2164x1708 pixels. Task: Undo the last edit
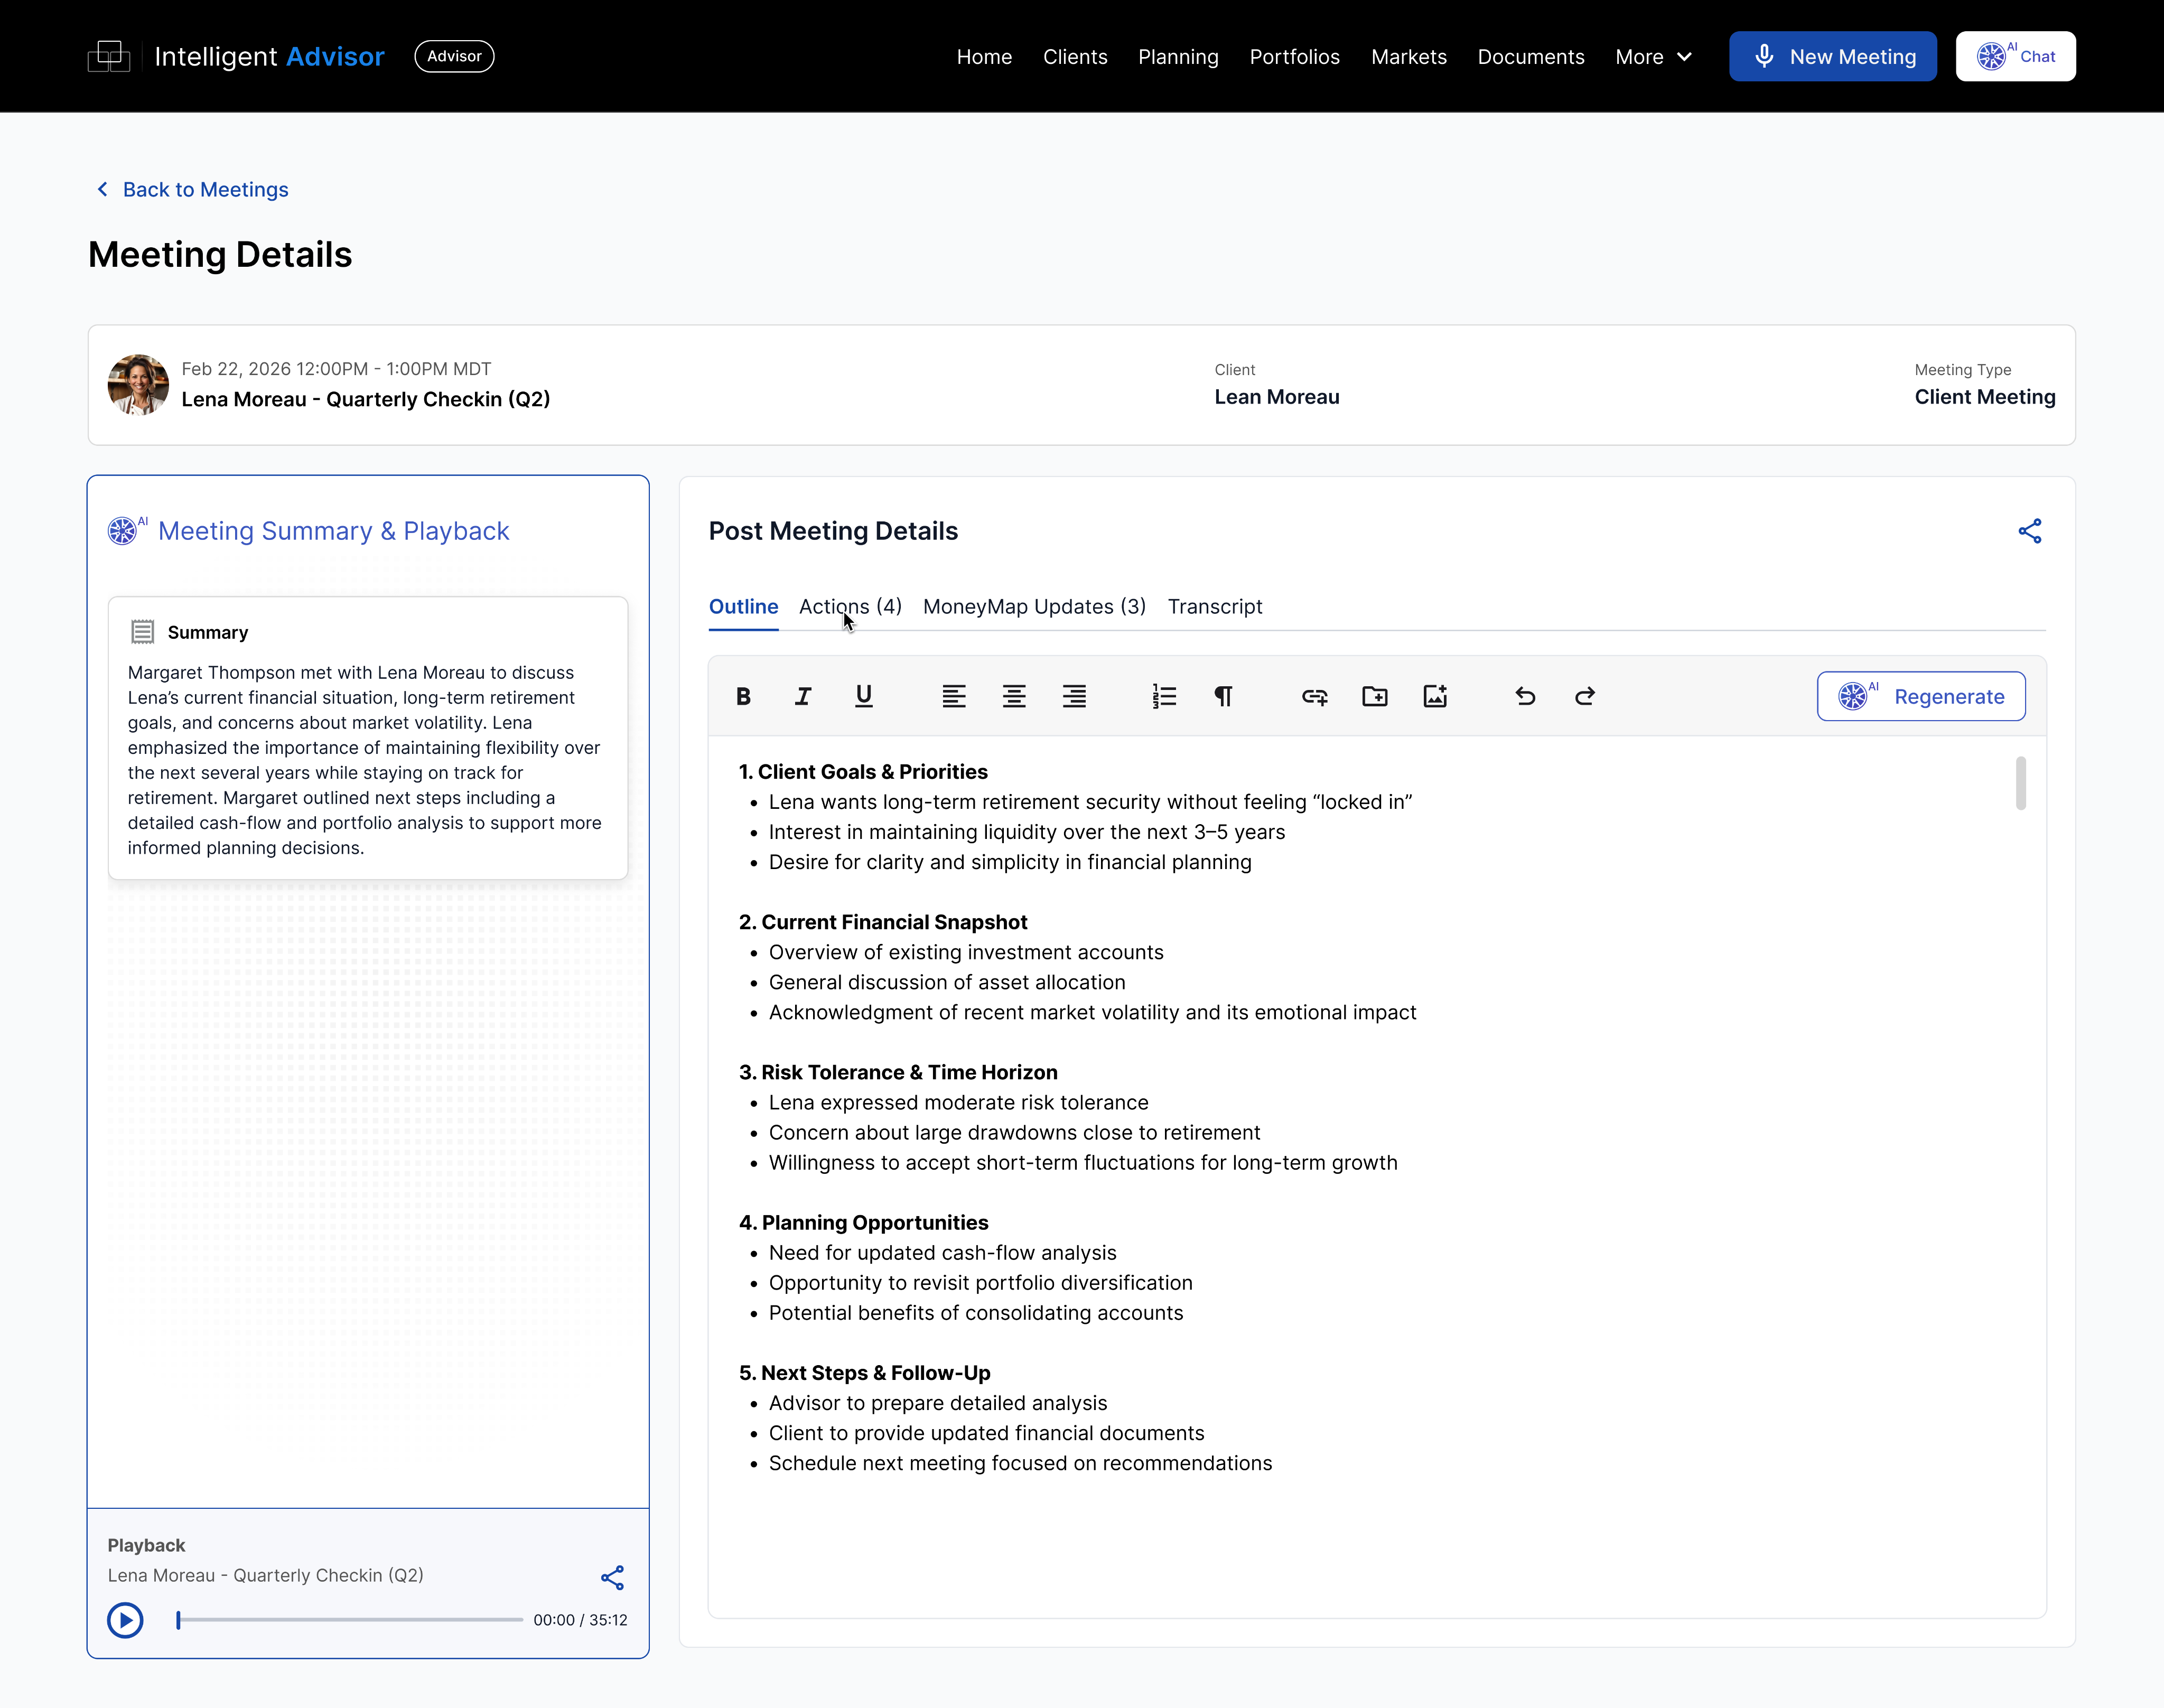pos(1524,696)
